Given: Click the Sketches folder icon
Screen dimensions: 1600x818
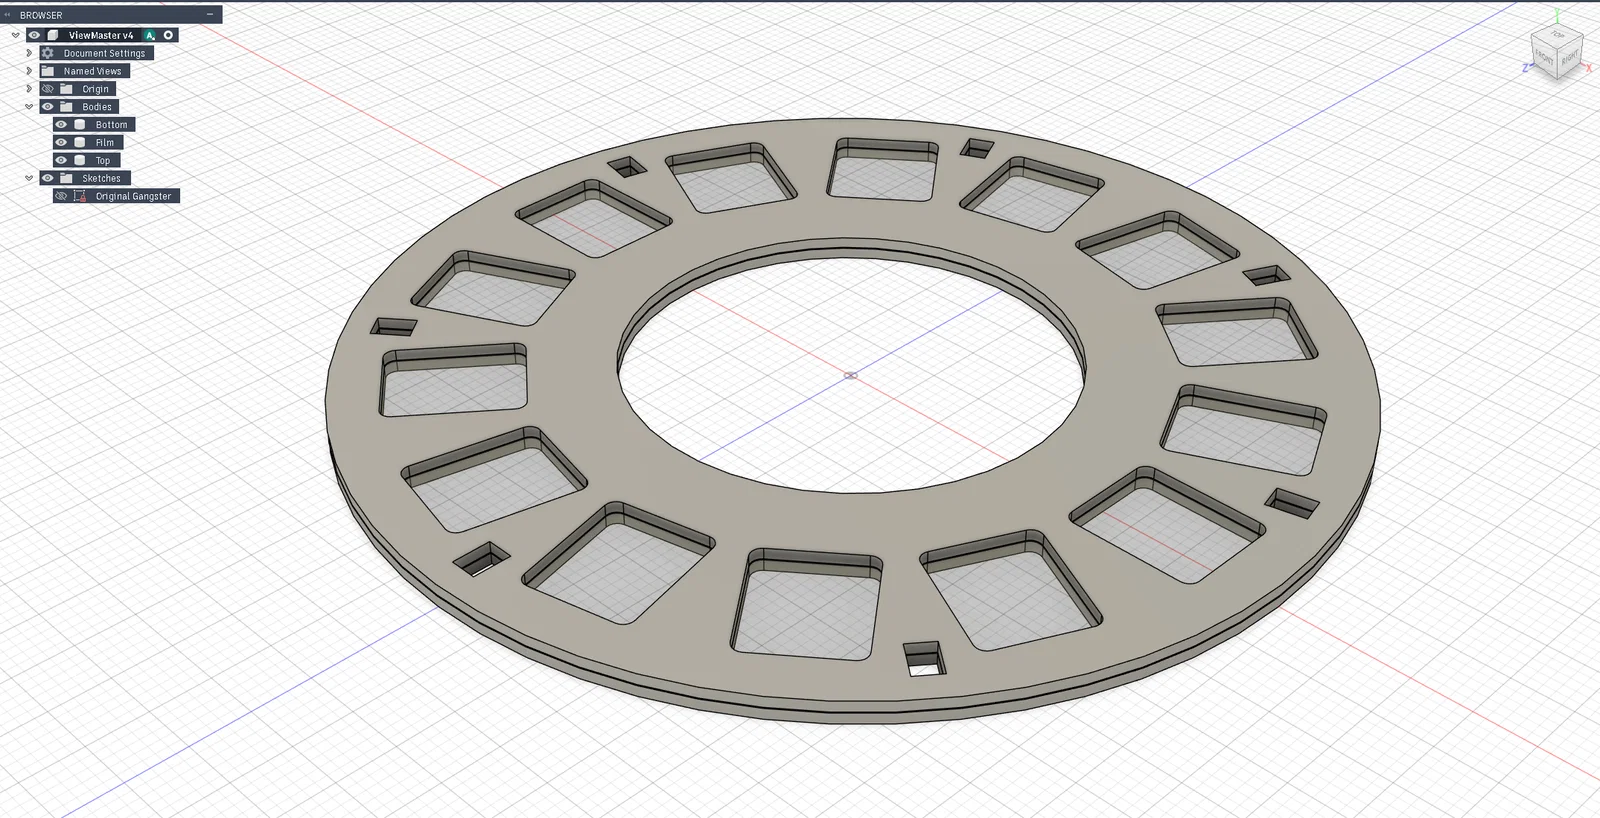Looking at the screenshot, I should click(x=66, y=178).
